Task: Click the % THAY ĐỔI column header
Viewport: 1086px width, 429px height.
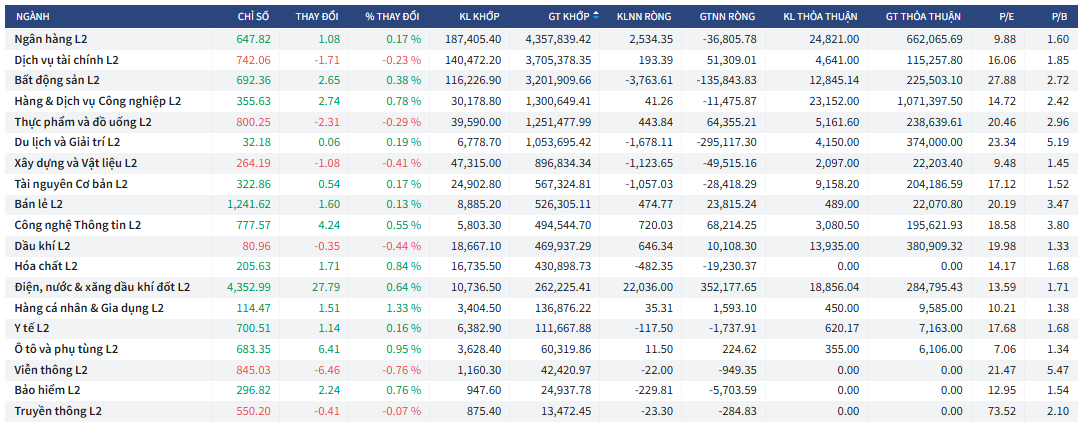Action: click(393, 17)
